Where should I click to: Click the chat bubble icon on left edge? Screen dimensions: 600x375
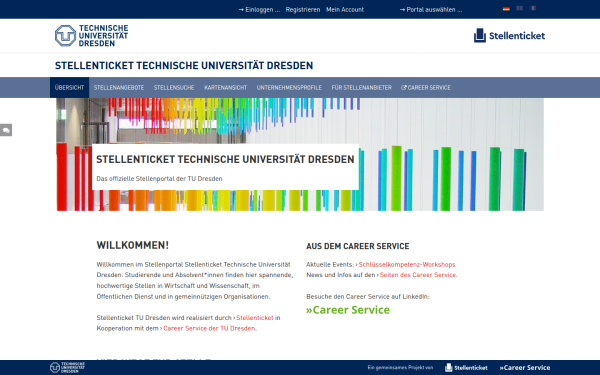point(6,130)
